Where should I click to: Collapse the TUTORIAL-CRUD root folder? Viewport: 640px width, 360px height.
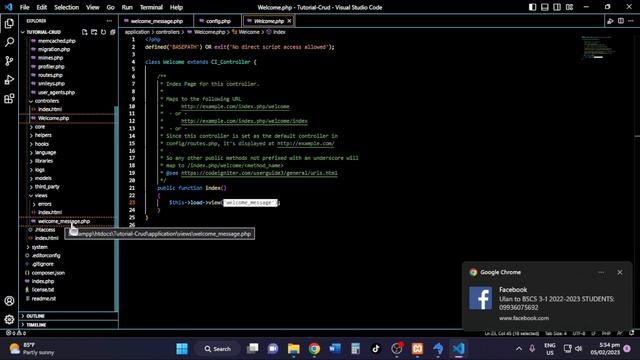43,32
